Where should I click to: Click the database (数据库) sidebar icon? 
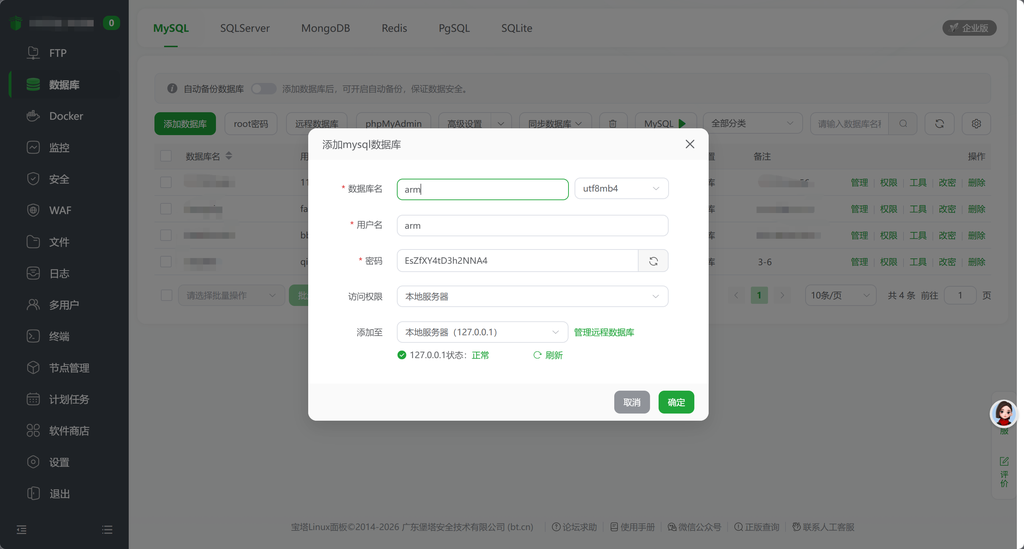pos(33,84)
